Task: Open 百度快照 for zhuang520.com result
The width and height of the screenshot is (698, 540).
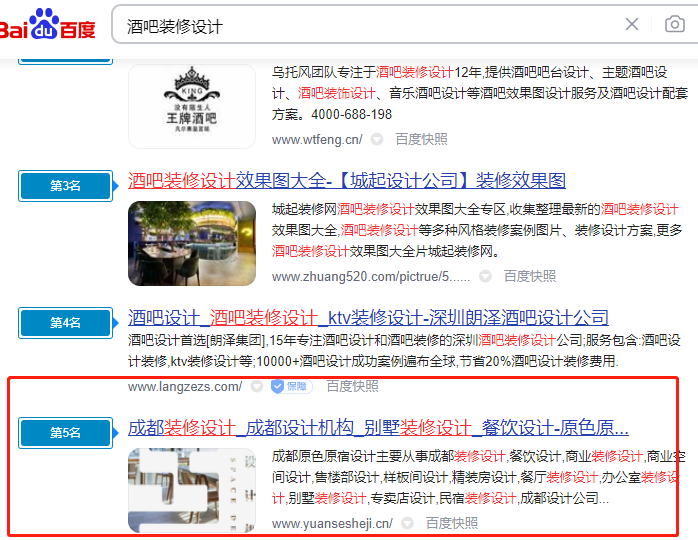Action: (529, 276)
